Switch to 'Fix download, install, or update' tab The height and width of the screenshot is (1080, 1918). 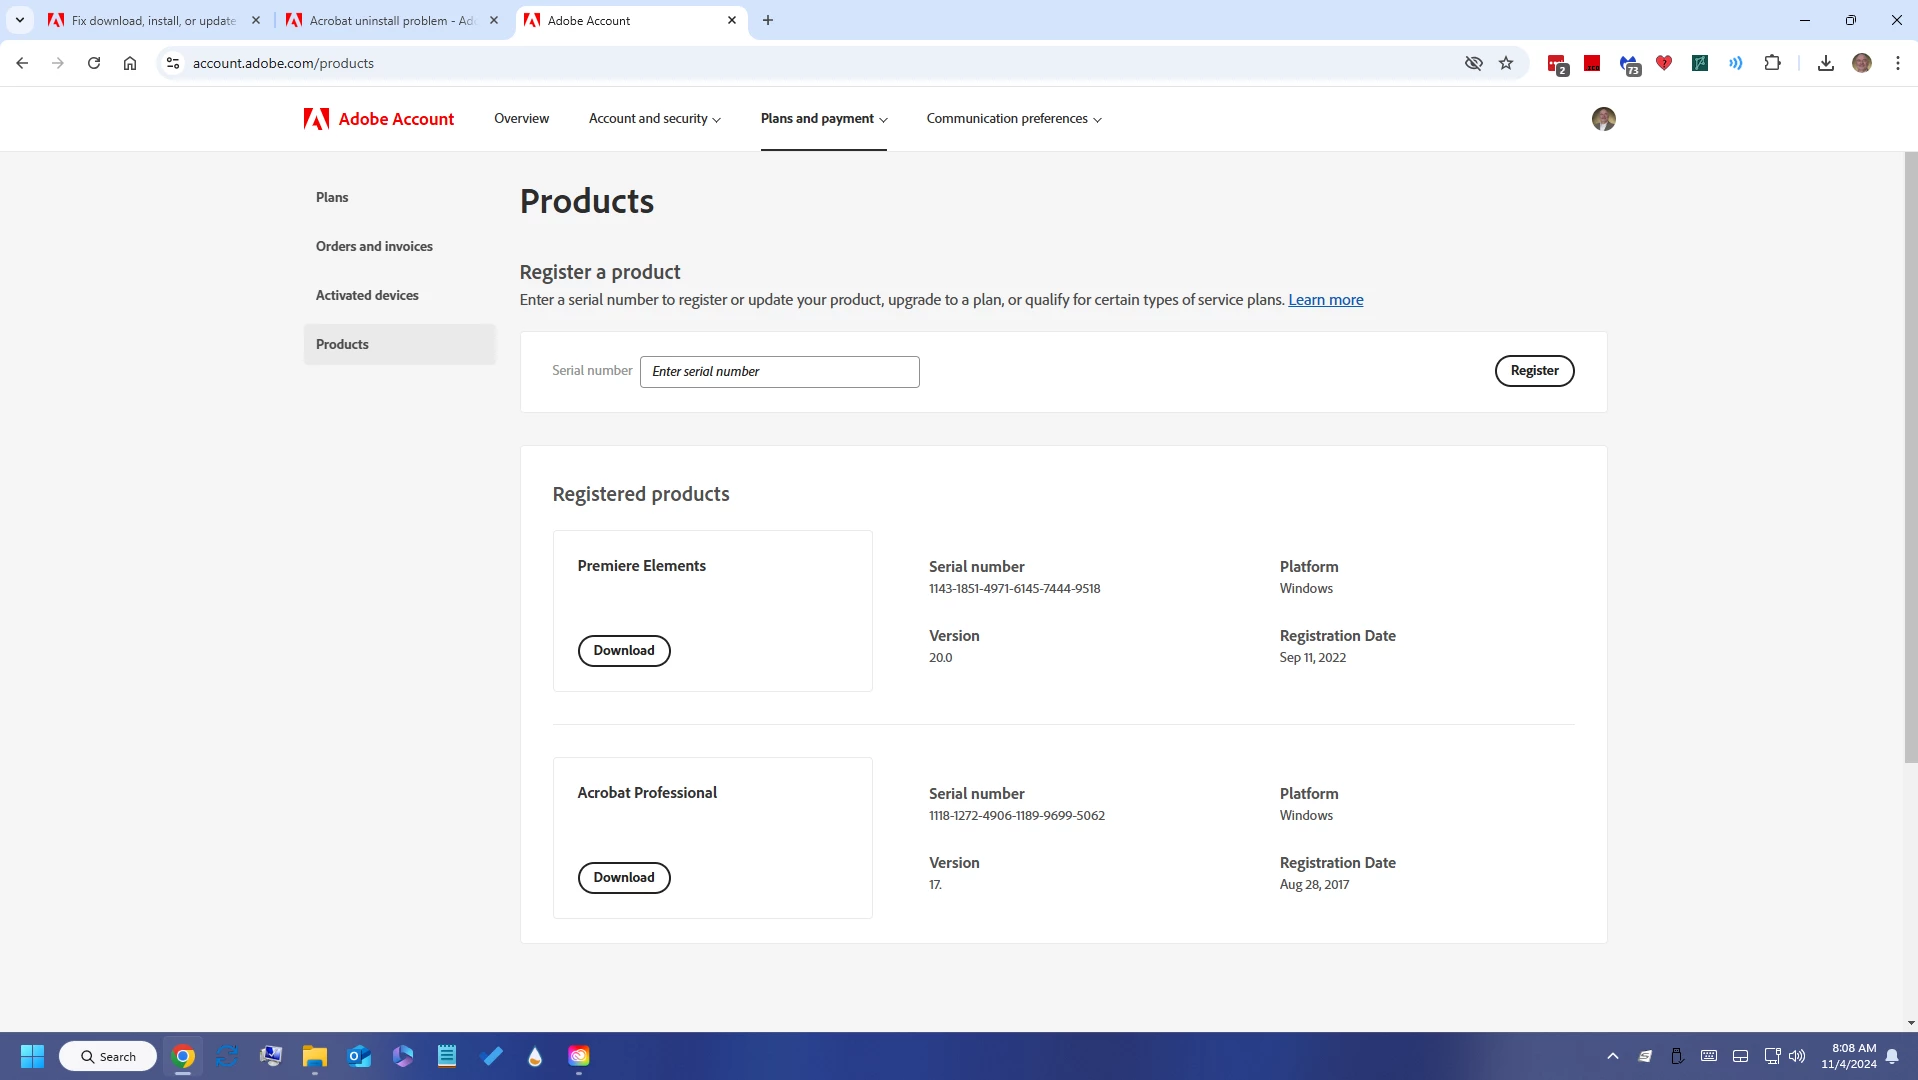click(155, 20)
